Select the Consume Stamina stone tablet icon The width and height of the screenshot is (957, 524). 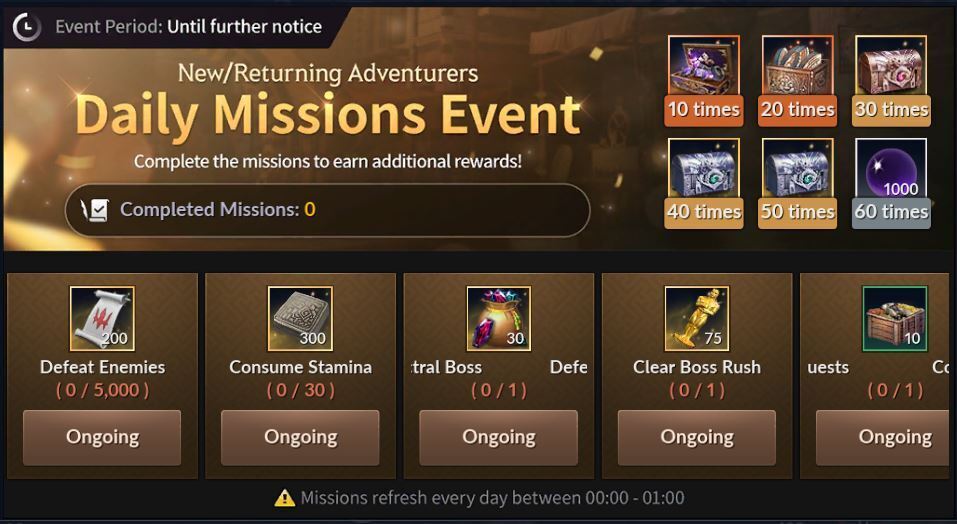(300, 318)
